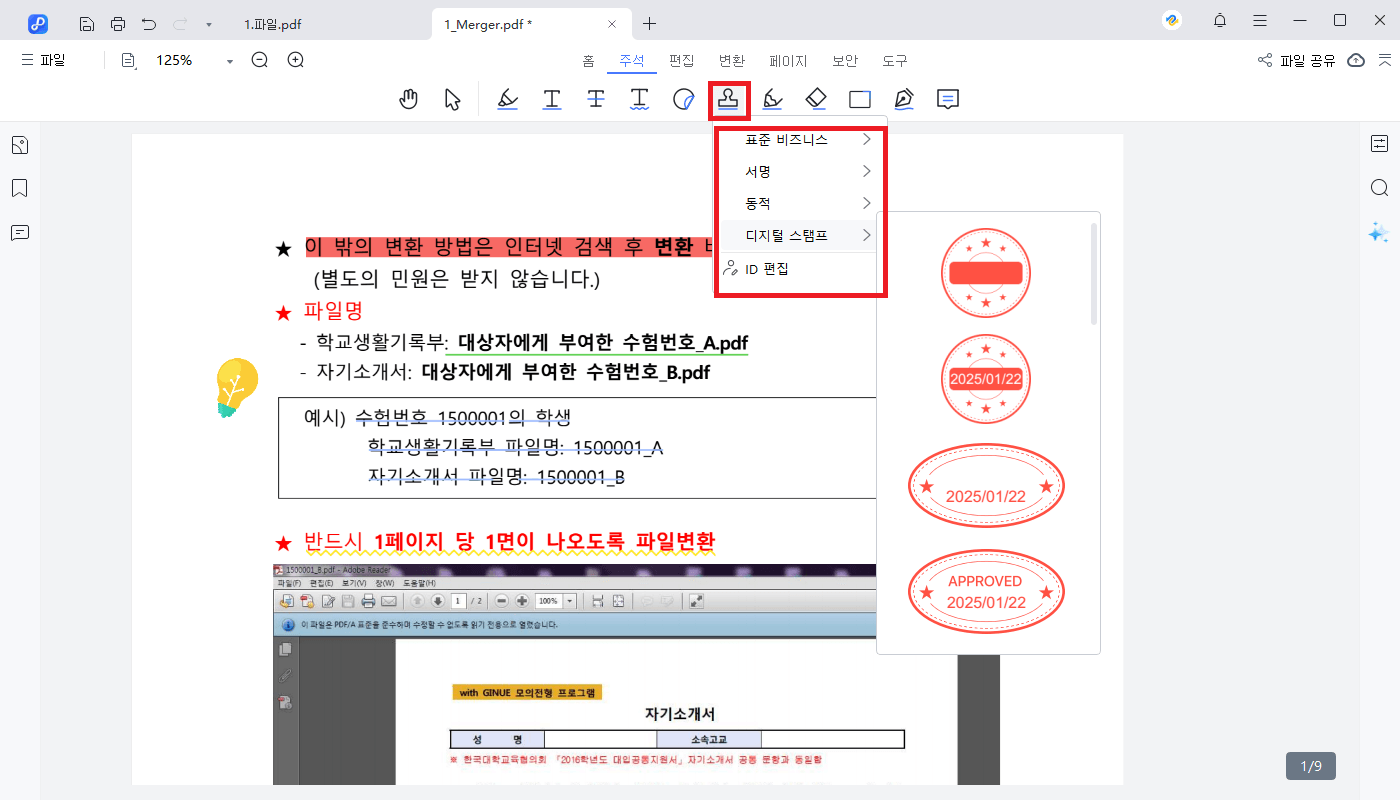This screenshot has height=800, width=1400.
Task: Open the properties panel on the right
Action: coord(1379,144)
